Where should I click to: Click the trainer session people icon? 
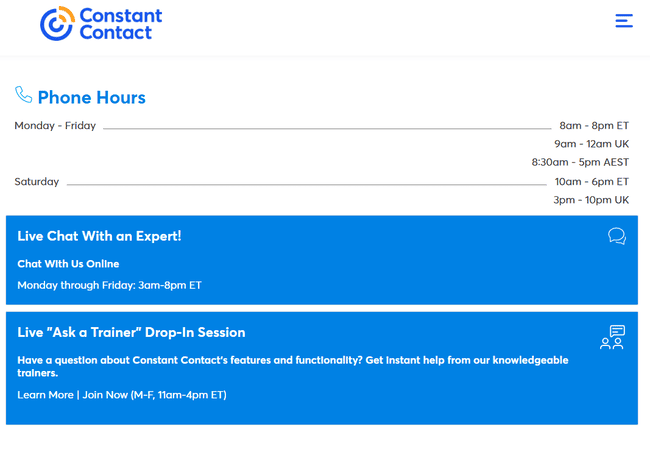(612, 337)
